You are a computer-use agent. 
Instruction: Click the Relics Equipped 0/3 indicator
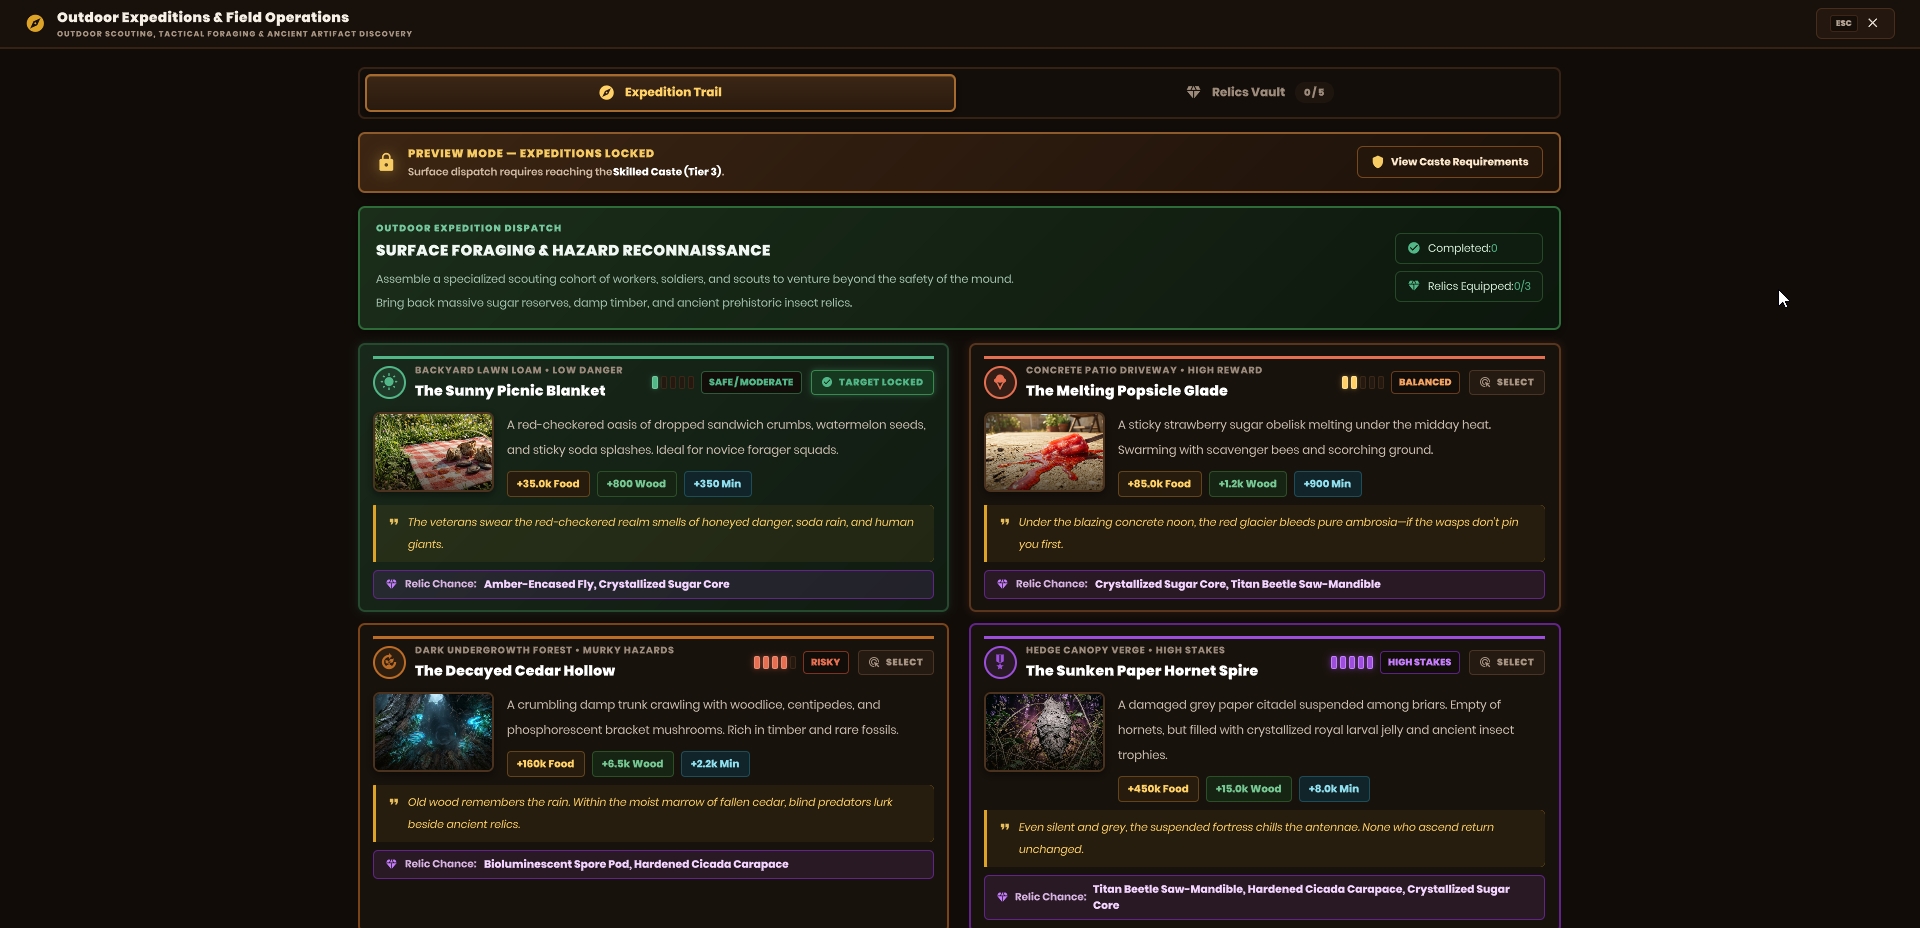(1468, 286)
